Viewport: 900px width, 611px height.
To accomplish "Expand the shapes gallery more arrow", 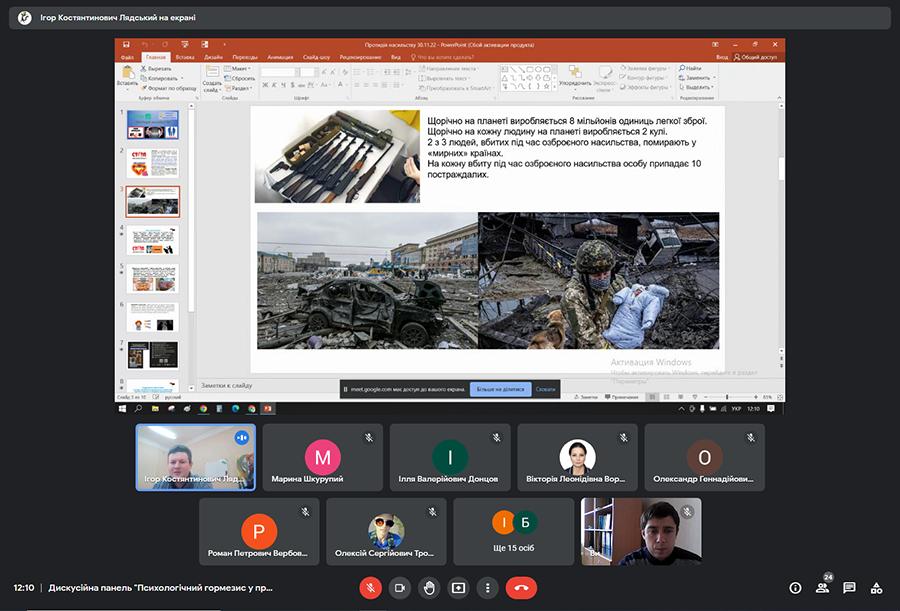I will [x=554, y=87].
